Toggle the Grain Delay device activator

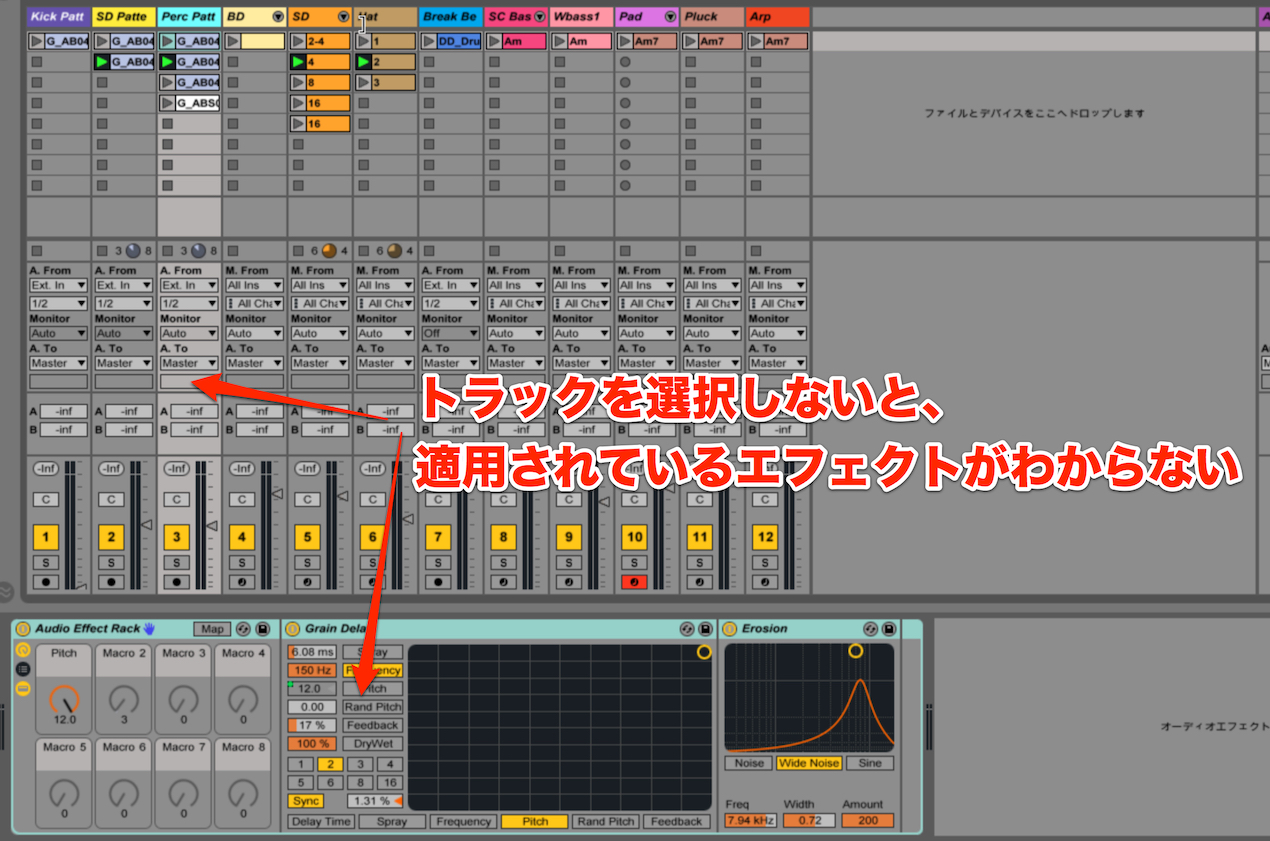pyautogui.click(x=293, y=629)
